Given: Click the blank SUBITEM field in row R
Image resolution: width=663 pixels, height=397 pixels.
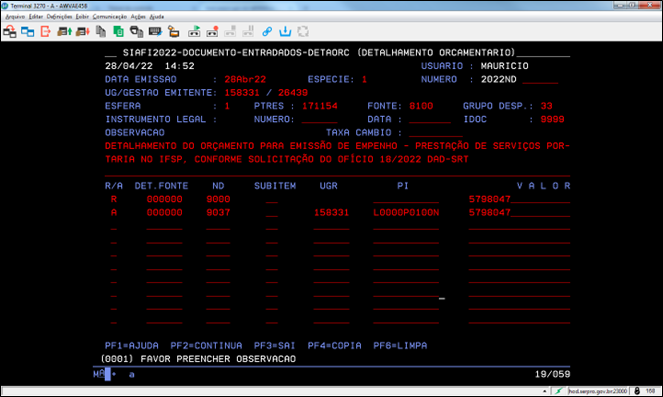Looking at the screenshot, I should click(272, 200).
